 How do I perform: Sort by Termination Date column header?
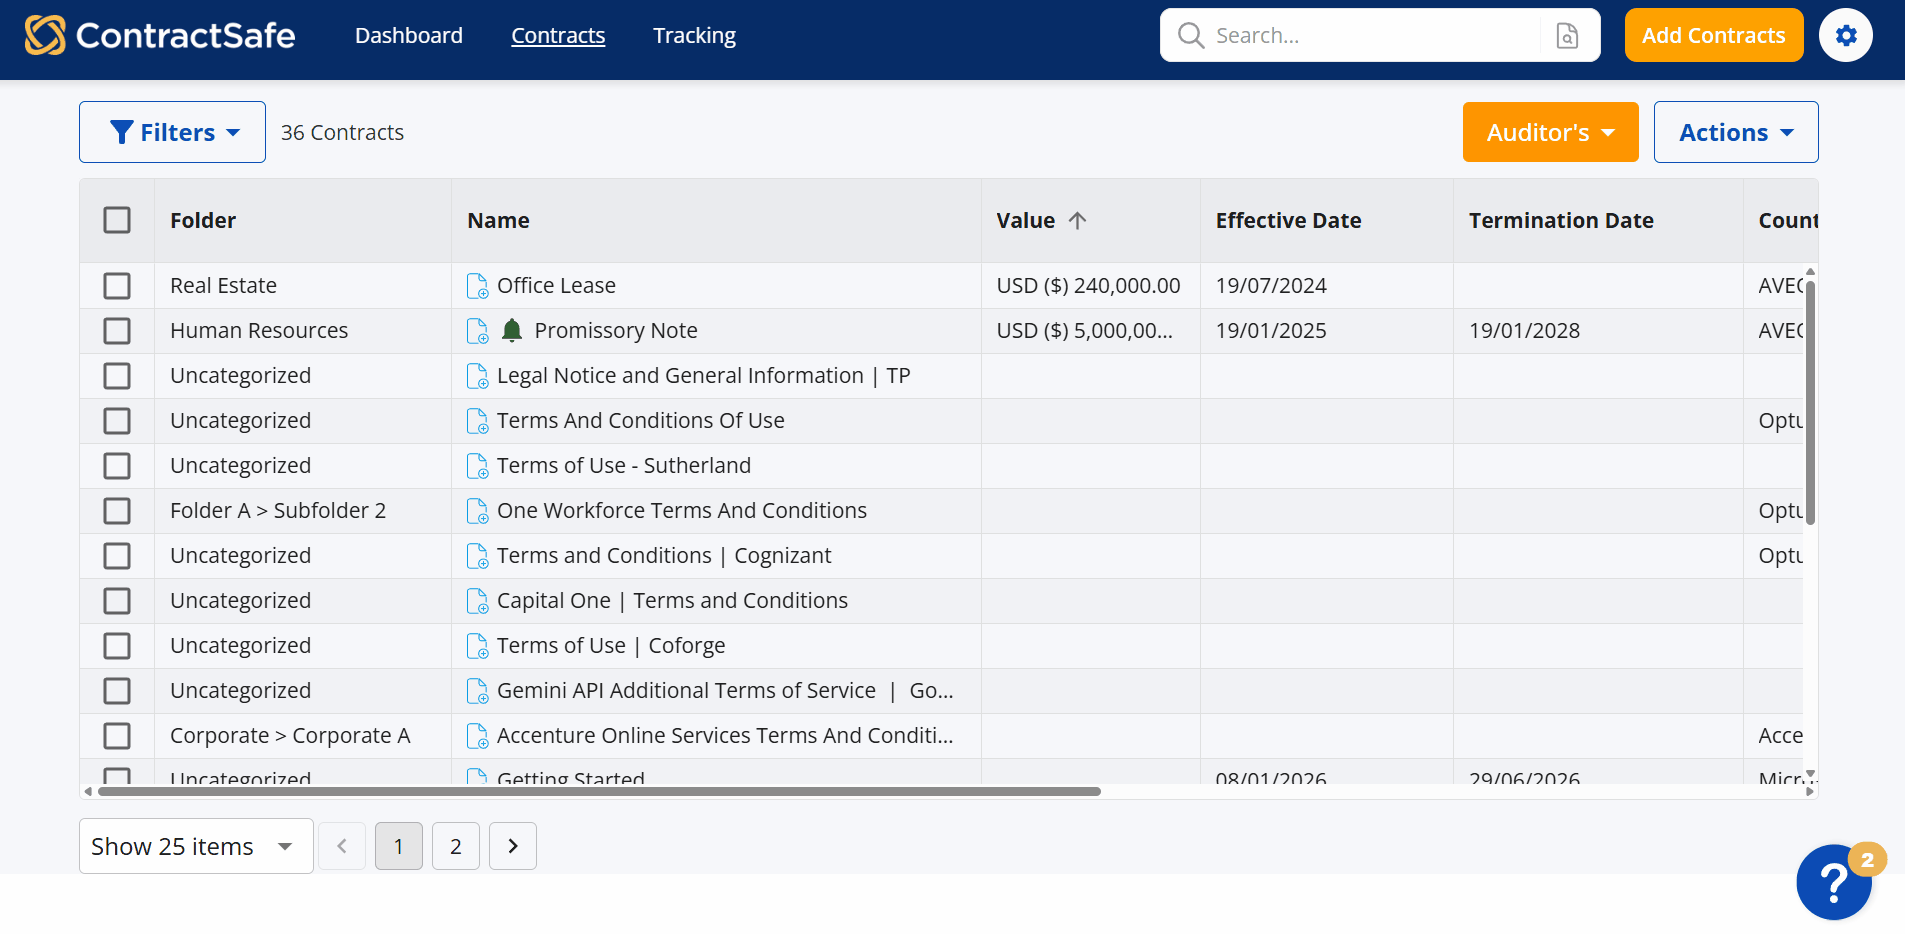coord(1561,220)
